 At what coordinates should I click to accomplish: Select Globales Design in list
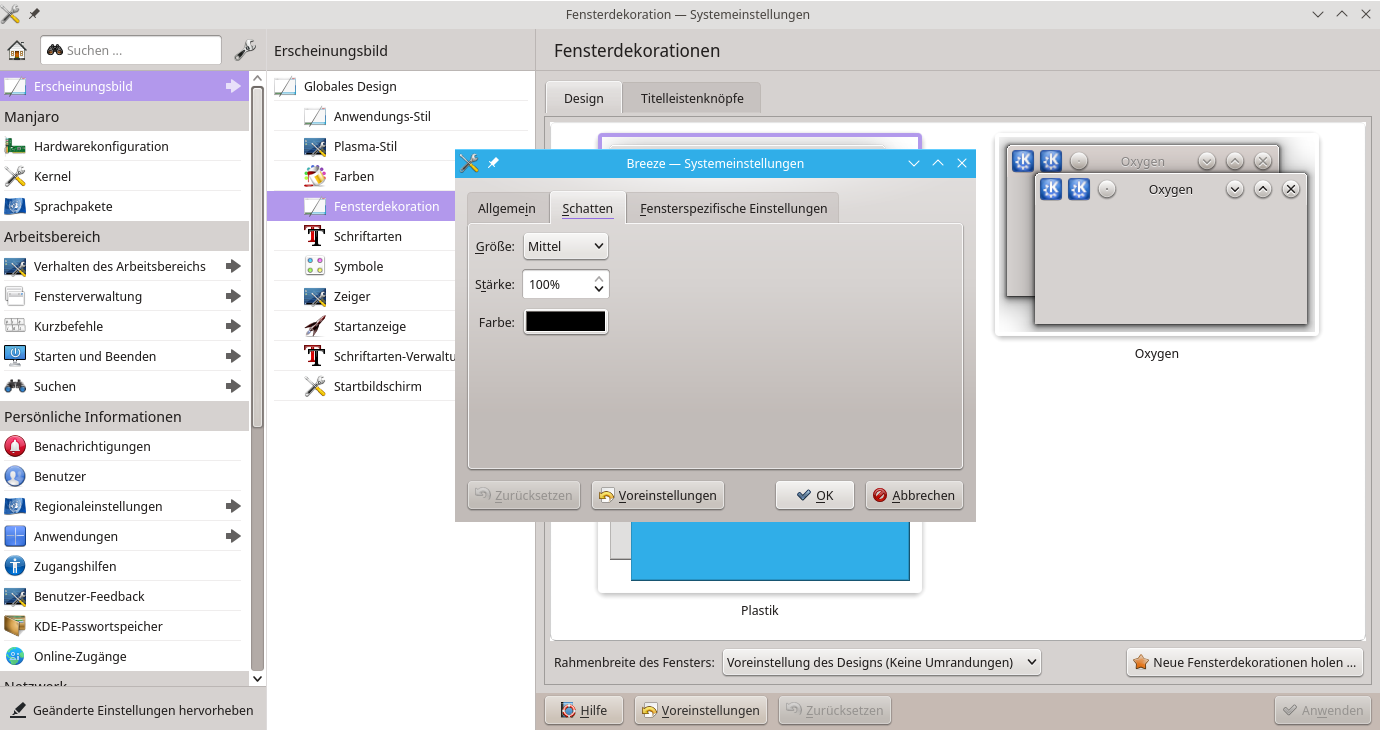tap(400, 86)
